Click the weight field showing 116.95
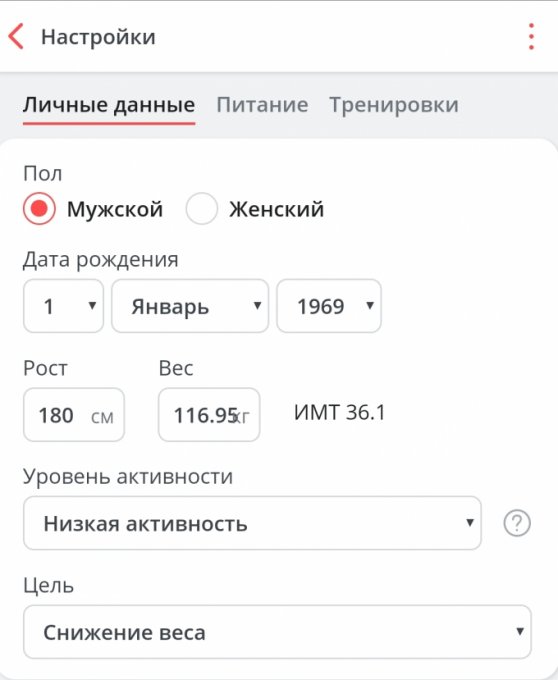The image size is (558, 680). 209,415
